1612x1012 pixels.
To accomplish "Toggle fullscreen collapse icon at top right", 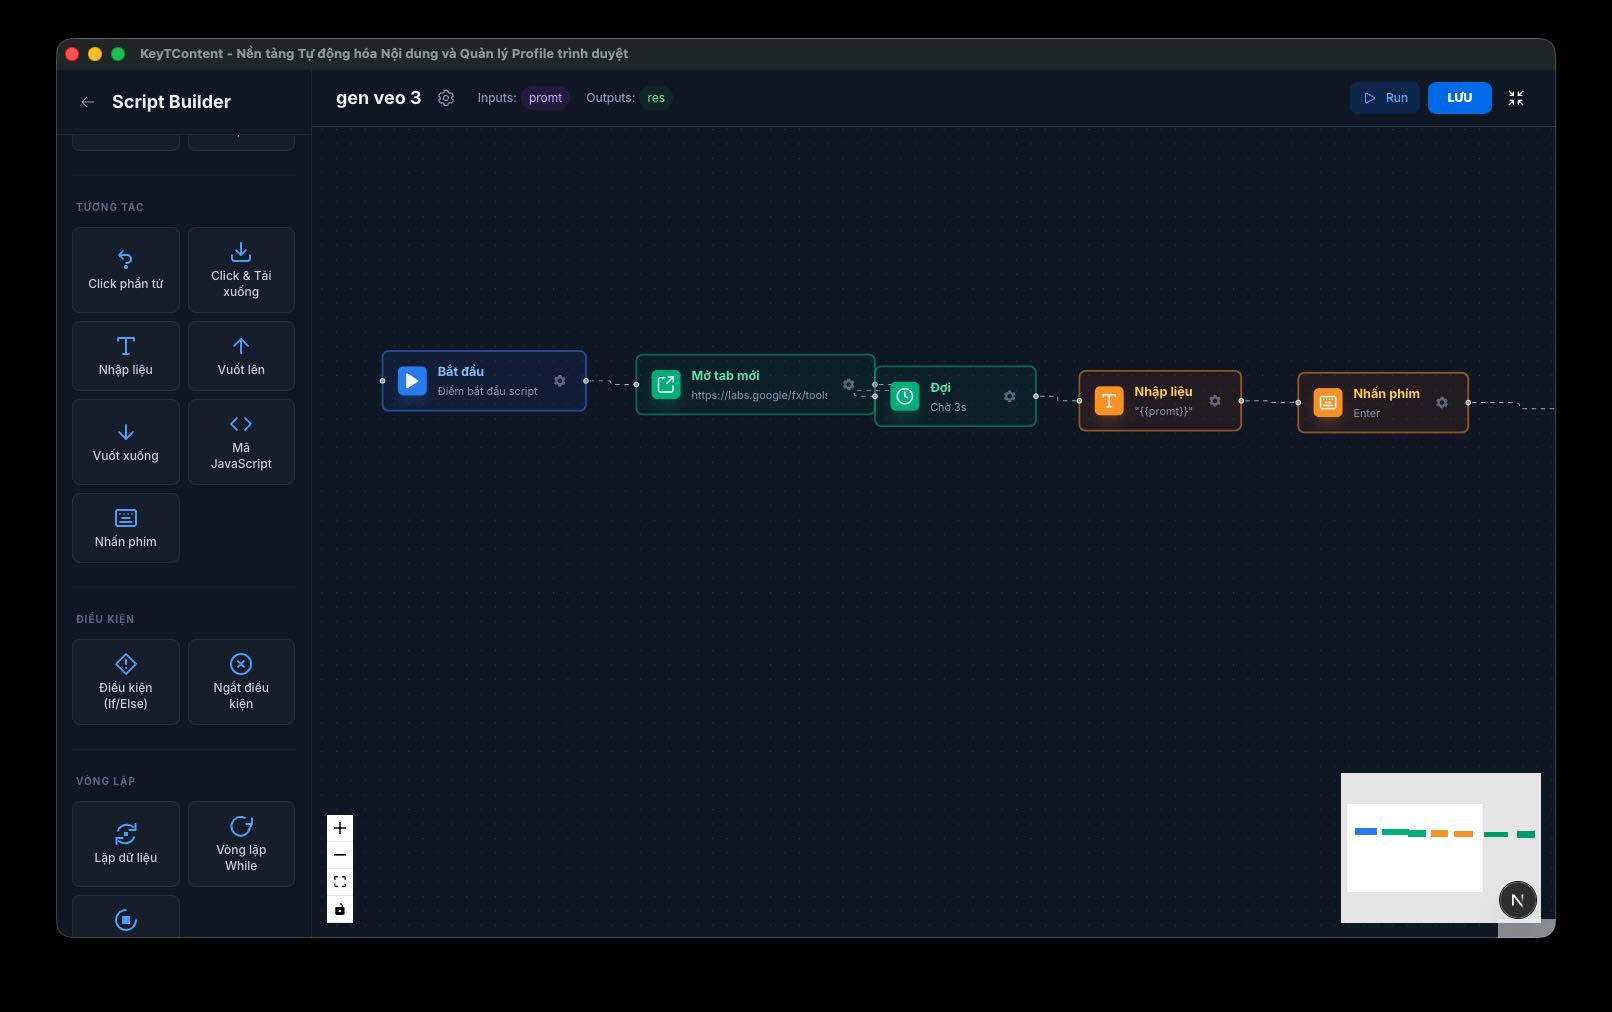I will click(1516, 98).
